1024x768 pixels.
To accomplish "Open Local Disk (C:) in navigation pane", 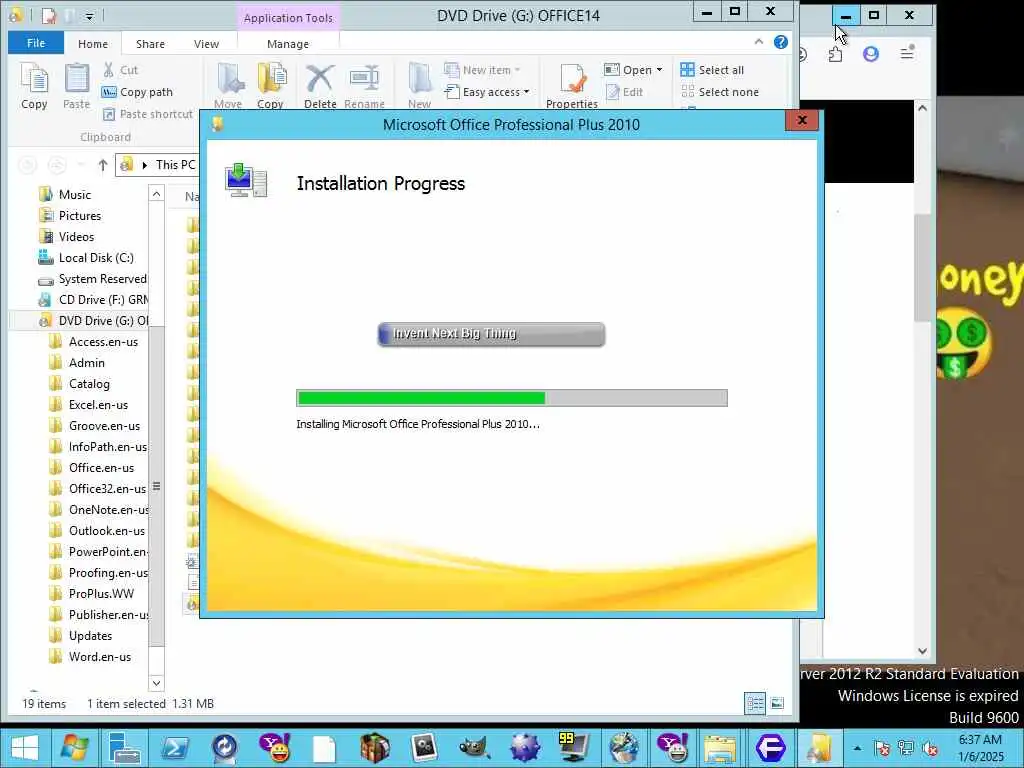I will pyautogui.click(x=96, y=258).
